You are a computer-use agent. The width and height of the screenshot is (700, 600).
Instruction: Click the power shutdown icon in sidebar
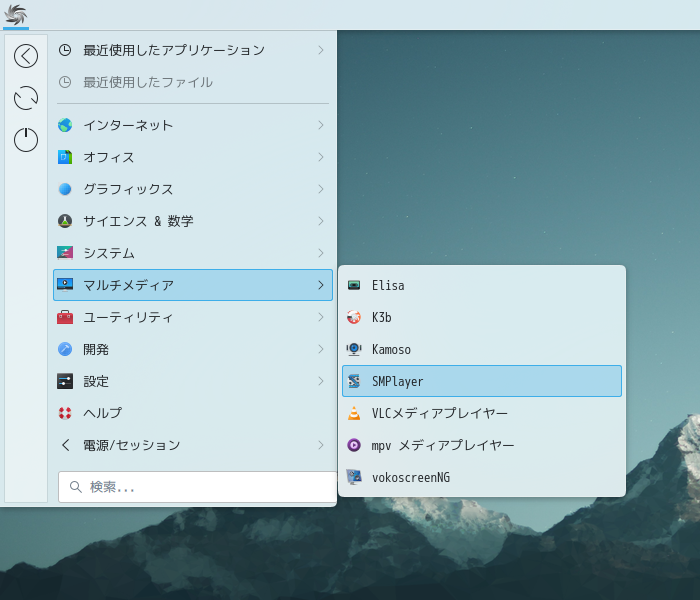(x=26, y=140)
